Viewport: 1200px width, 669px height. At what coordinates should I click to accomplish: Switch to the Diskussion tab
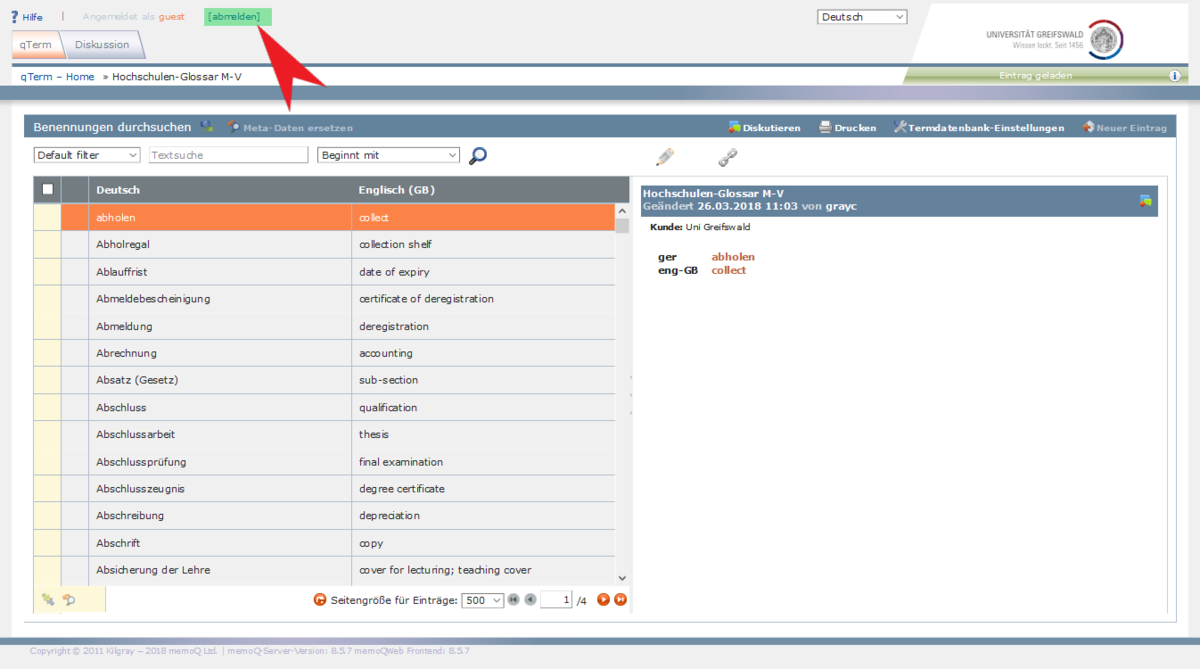click(102, 45)
